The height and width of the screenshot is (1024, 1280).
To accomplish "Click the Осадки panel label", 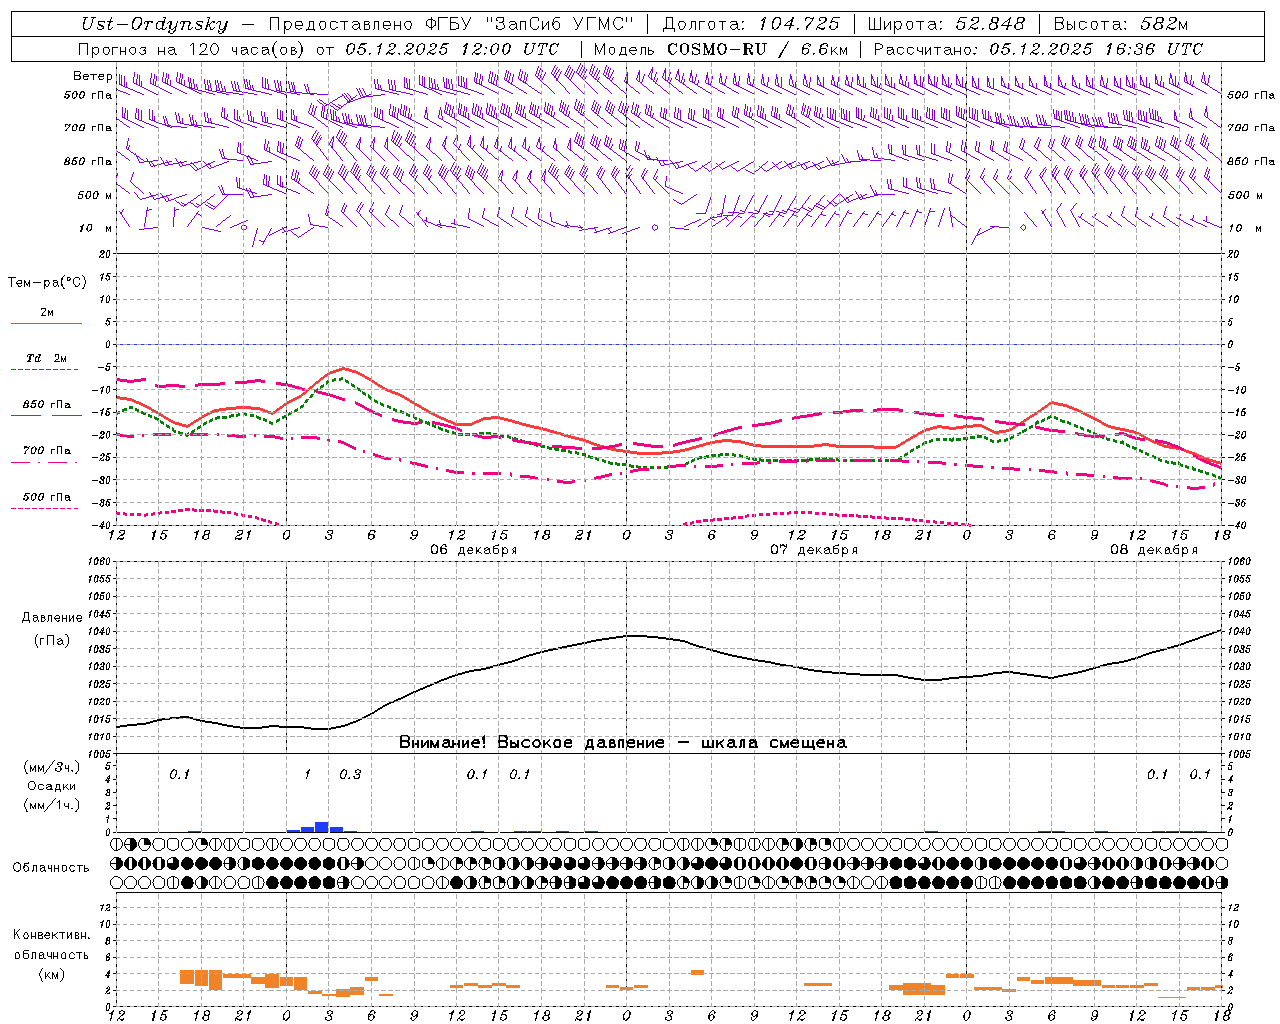I will point(51,786).
